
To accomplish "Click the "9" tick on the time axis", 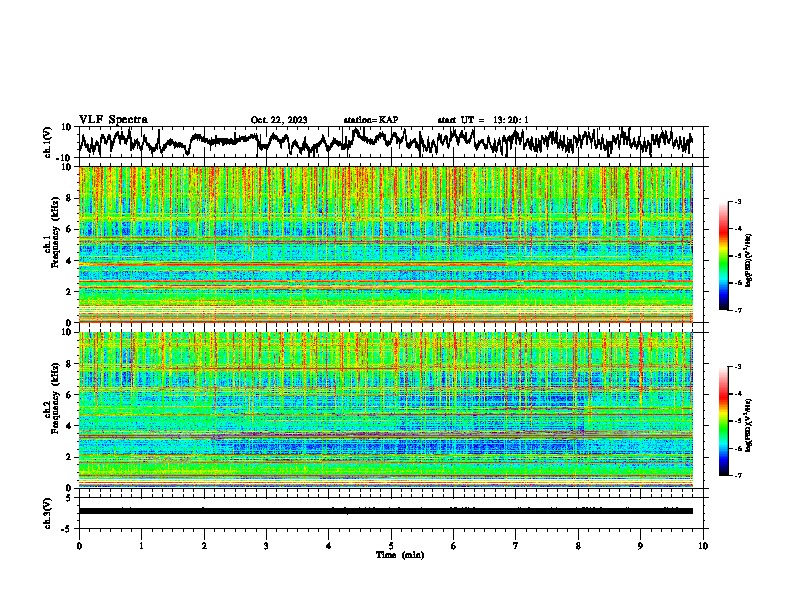I will [x=640, y=546].
